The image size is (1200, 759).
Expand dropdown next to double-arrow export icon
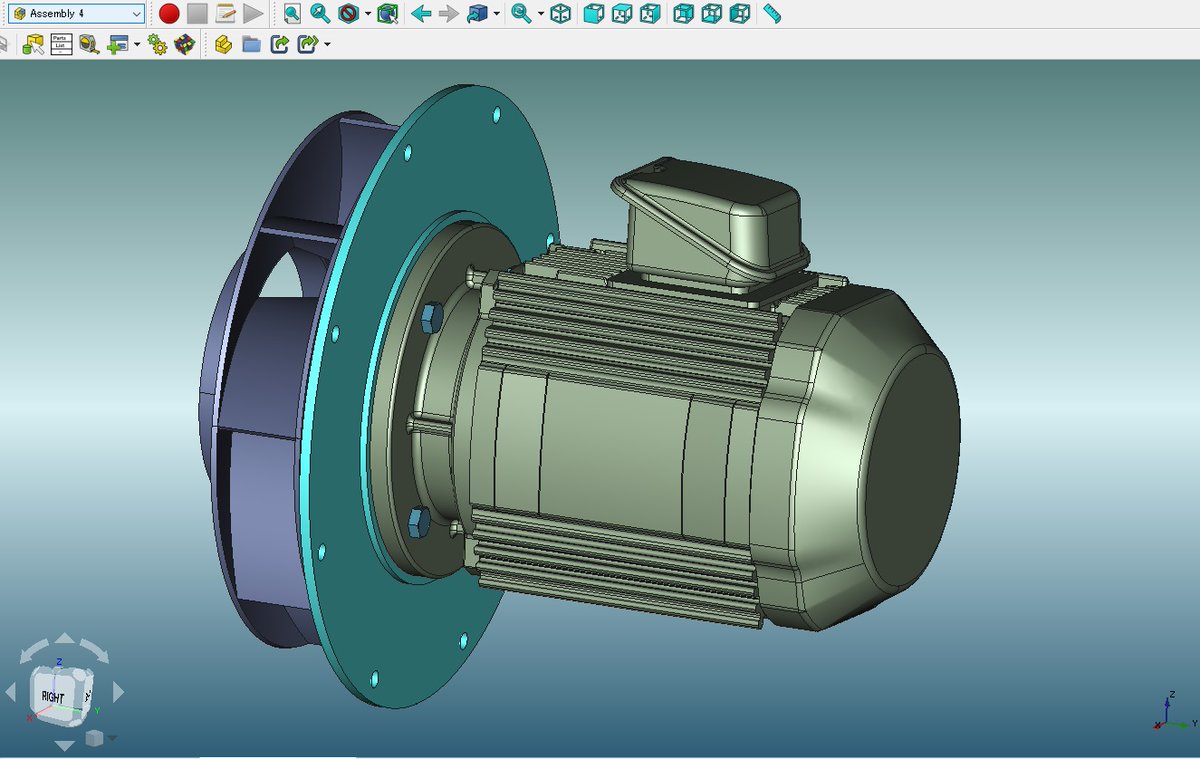327,45
